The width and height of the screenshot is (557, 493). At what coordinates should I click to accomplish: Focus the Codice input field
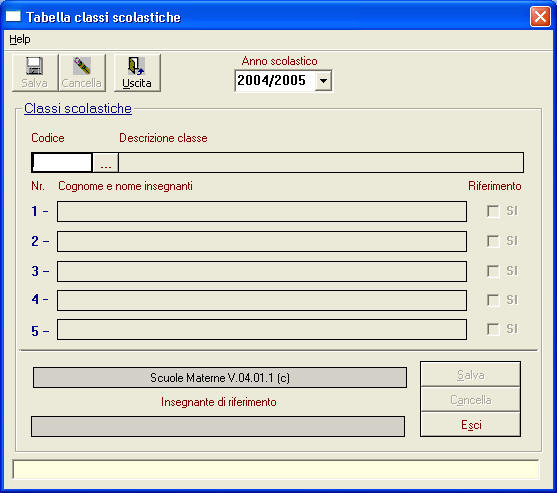(62, 163)
